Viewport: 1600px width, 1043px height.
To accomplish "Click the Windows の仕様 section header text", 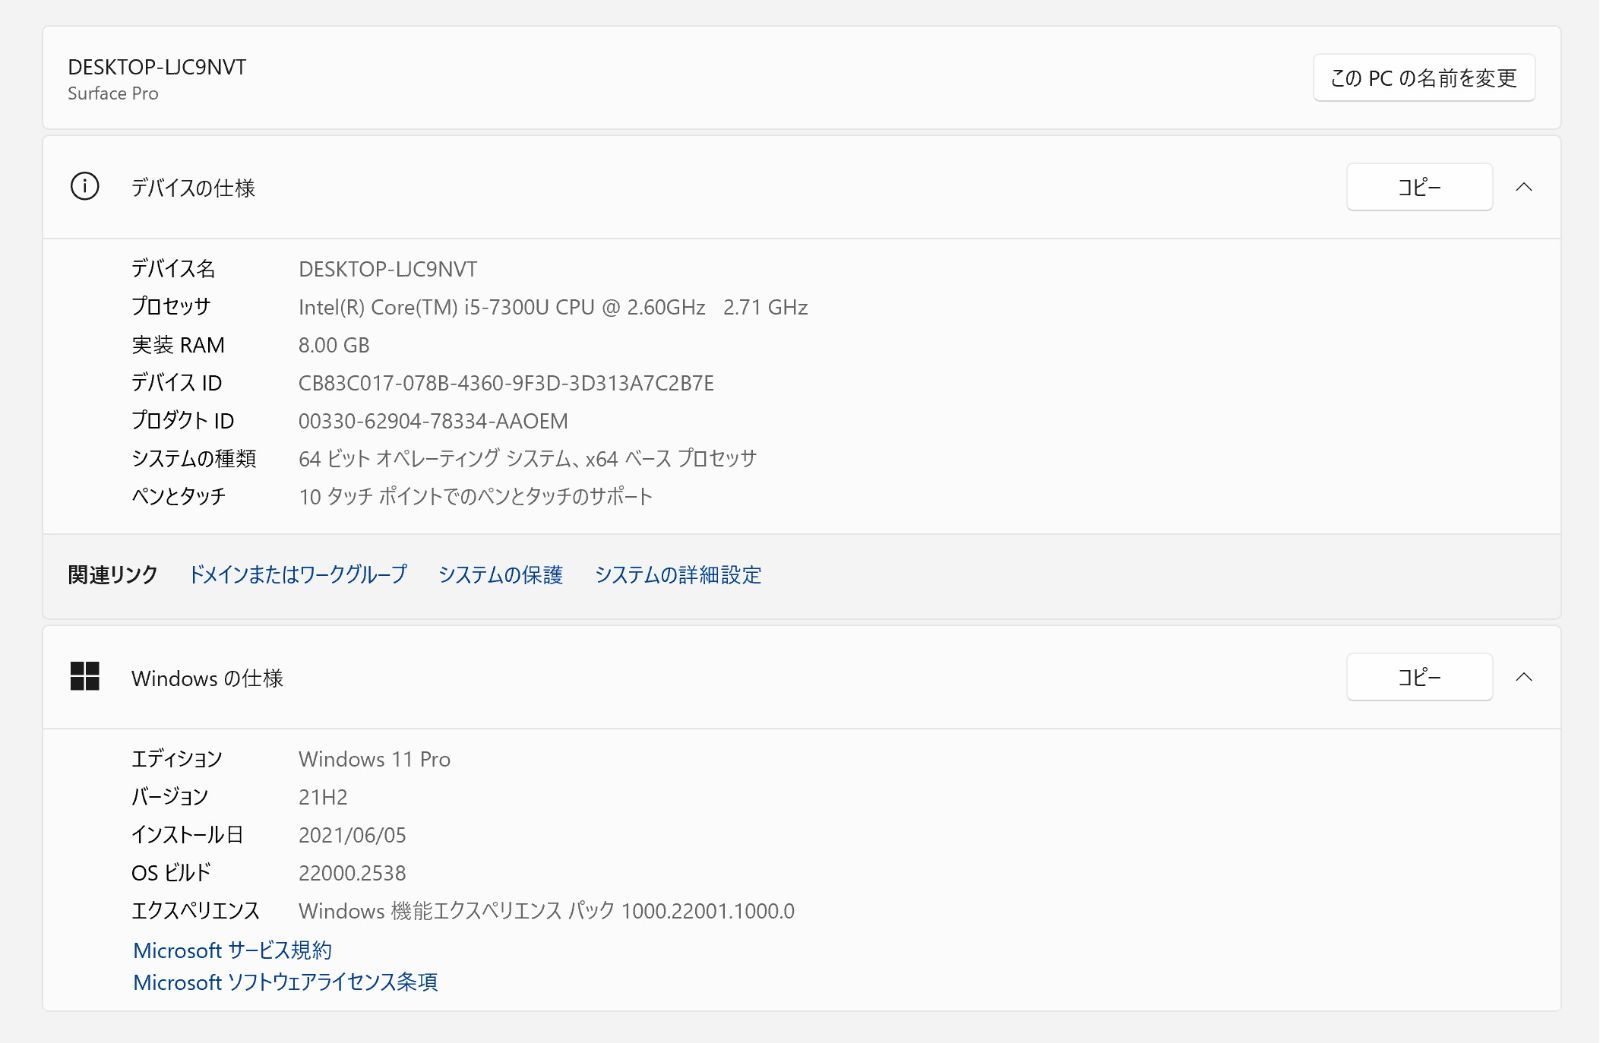I will pyautogui.click(x=207, y=678).
